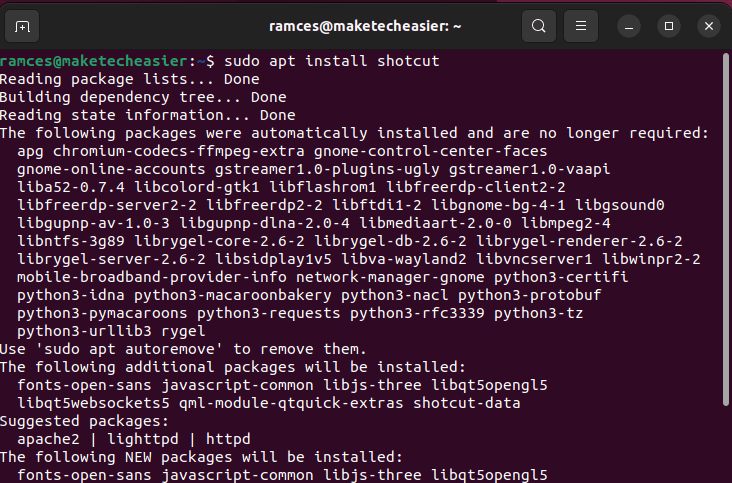
Task: Click the 'sudo apt autoremove' hint line
Action: [x=183, y=349]
